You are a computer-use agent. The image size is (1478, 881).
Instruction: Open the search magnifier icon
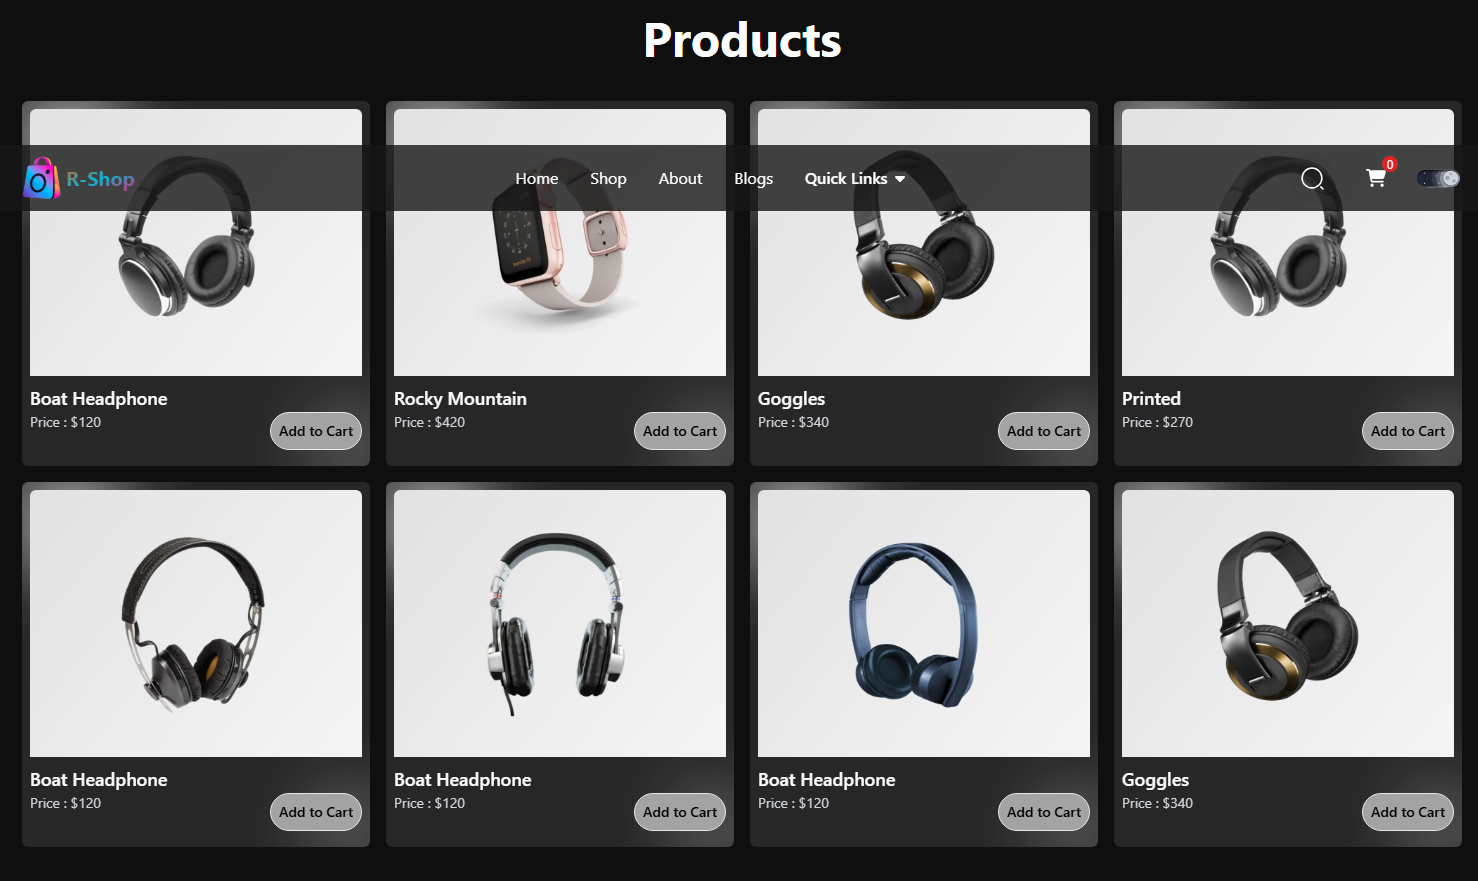tap(1312, 179)
